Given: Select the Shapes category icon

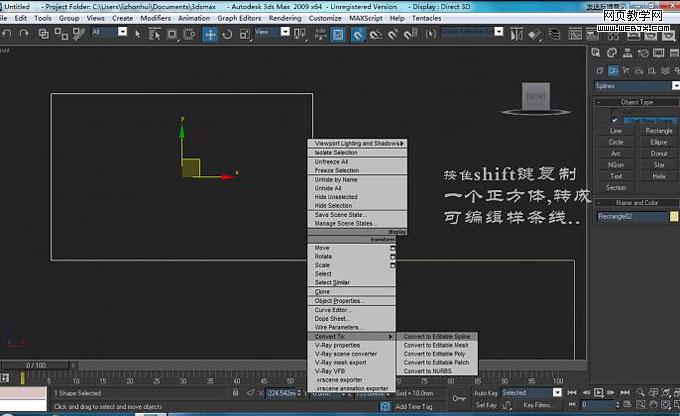Looking at the screenshot, I should [x=613, y=70].
